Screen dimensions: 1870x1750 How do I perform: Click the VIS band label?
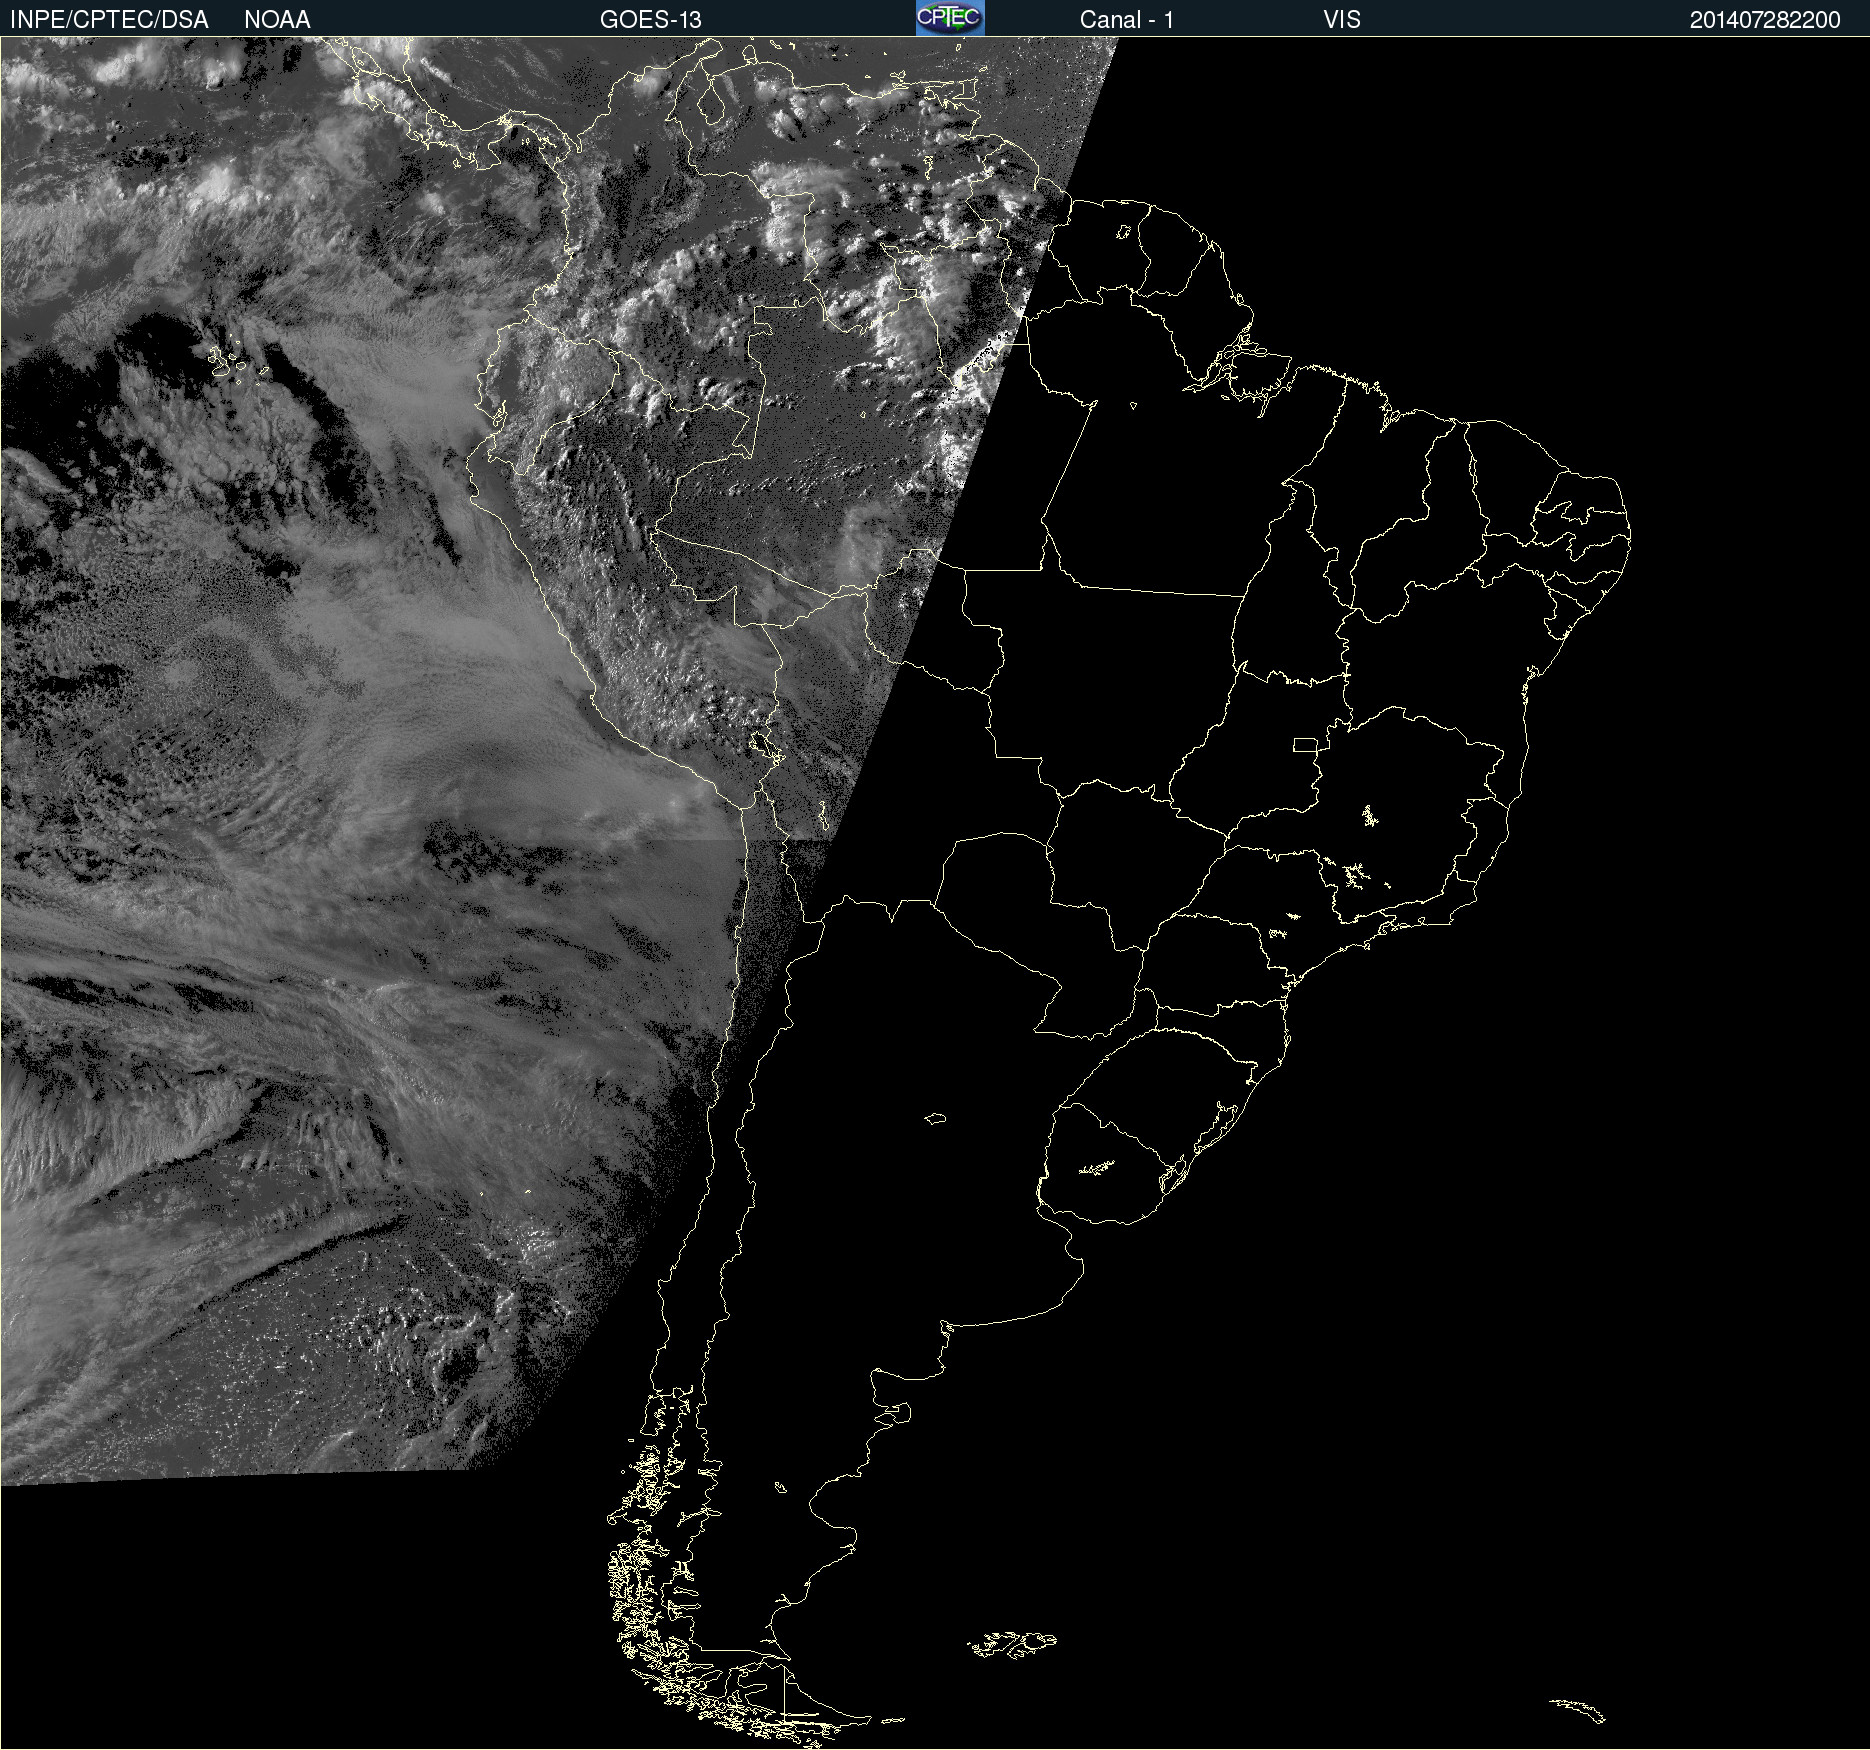(x=1341, y=20)
